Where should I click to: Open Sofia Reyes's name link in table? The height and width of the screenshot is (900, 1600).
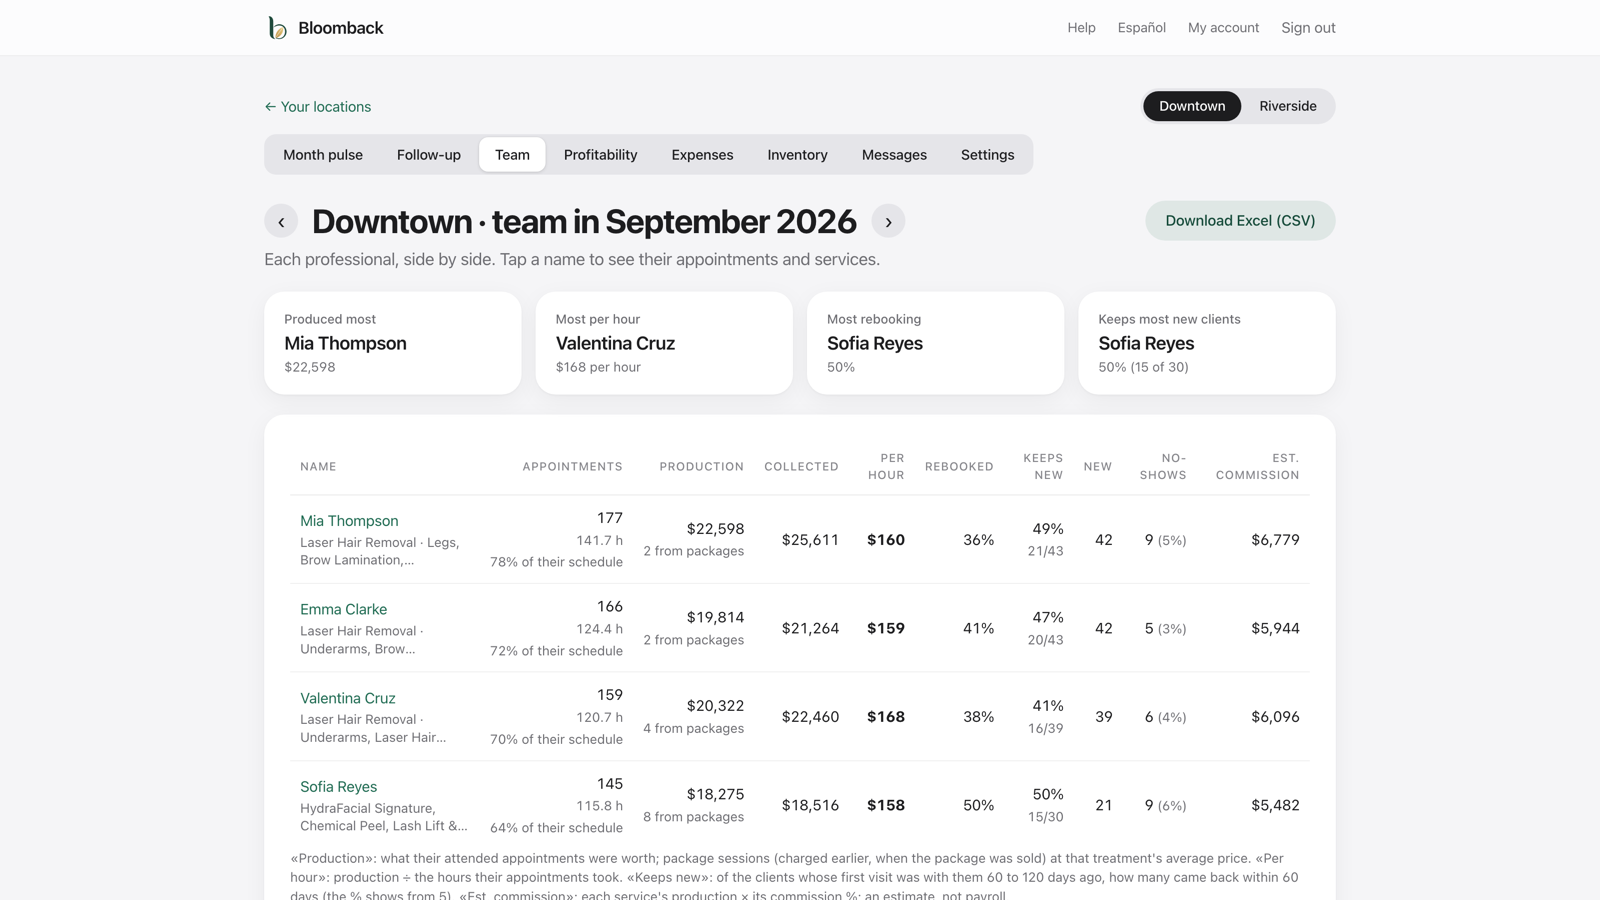click(x=338, y=787)
